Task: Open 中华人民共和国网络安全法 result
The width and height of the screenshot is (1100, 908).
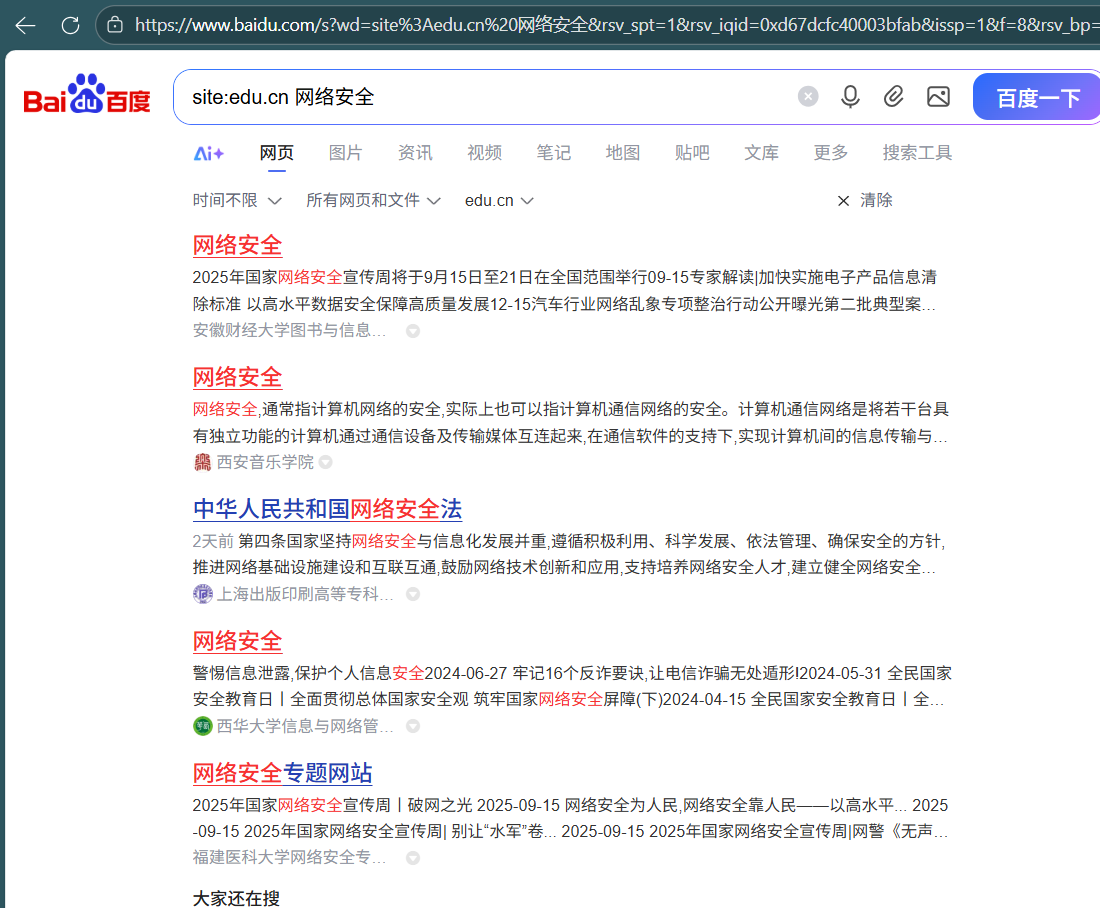Action: pos(328,509)
